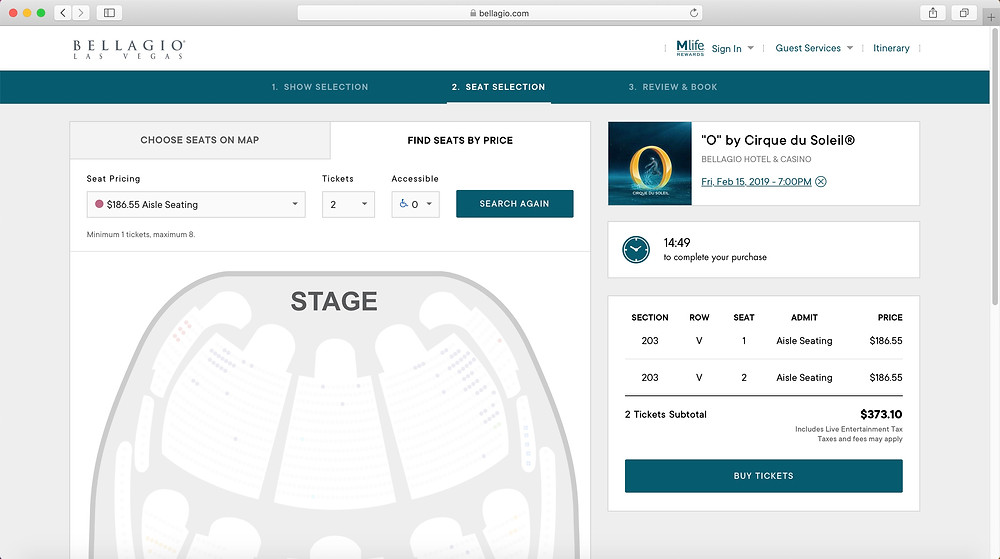This screenshot has width=1000, height=559.
Task: Open the Safari share icon
Action: coord(932,13)
